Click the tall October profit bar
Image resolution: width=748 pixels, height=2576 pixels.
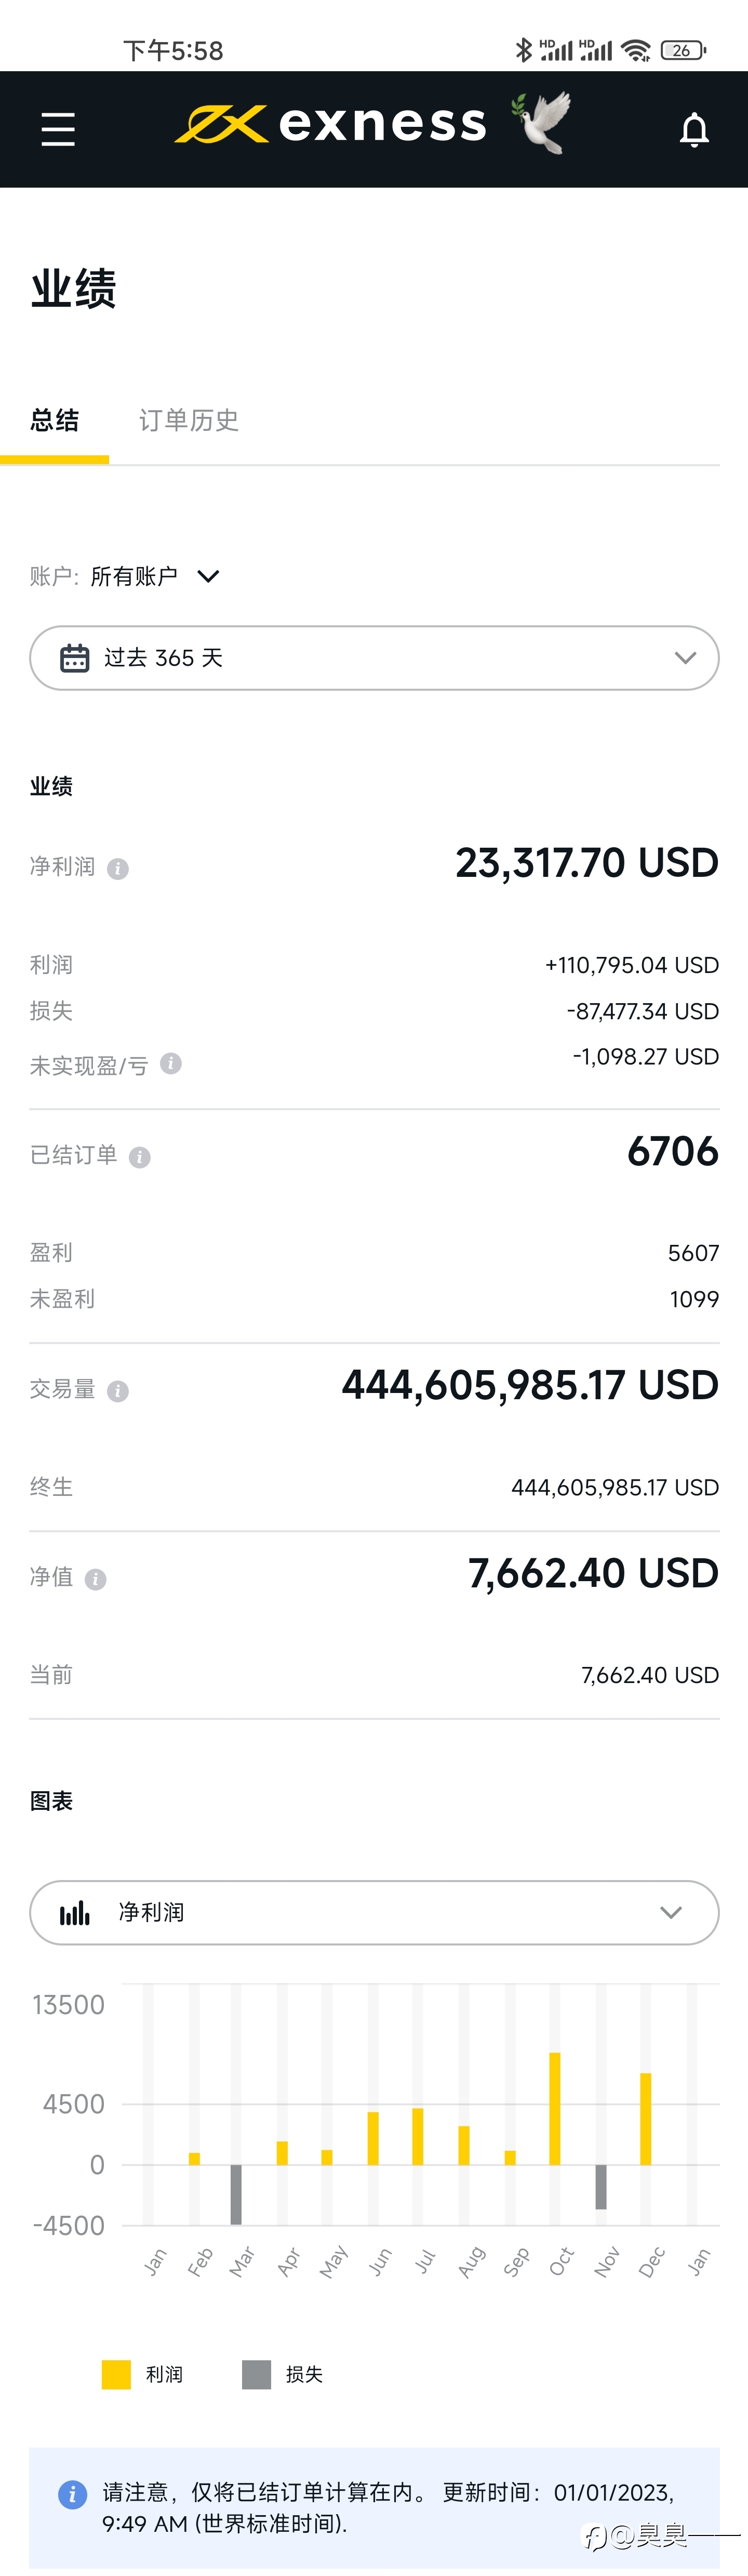pyautogui.click(x=555, y=2109)
